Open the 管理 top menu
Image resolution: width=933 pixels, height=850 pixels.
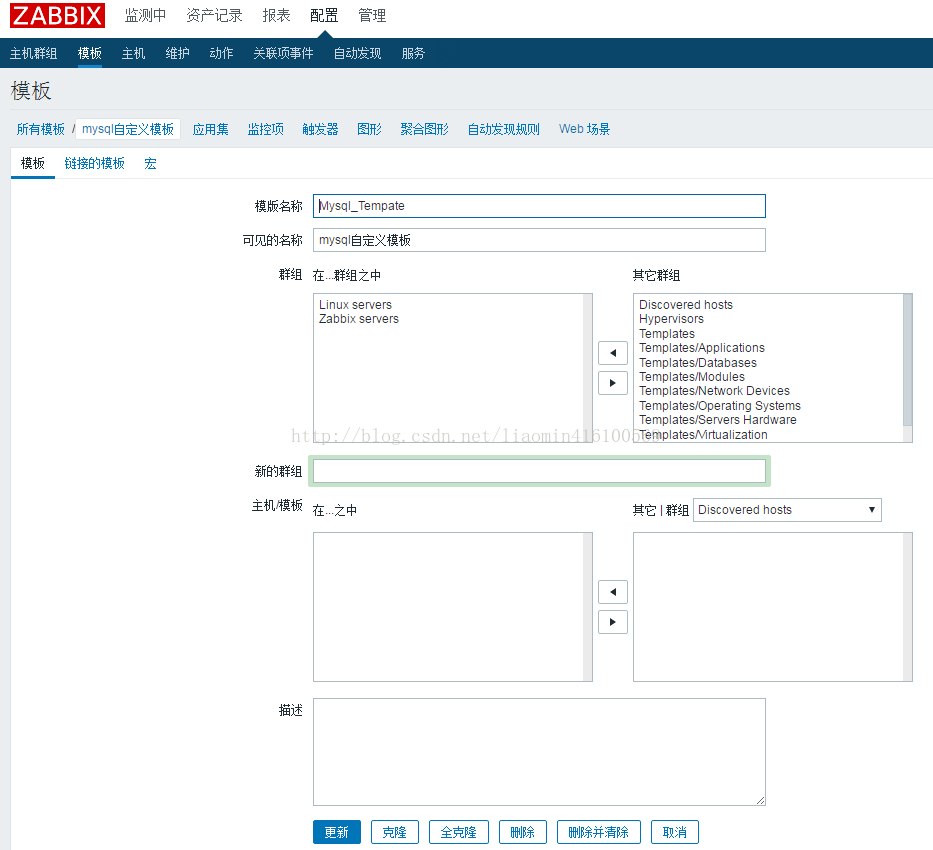[372, 15]
